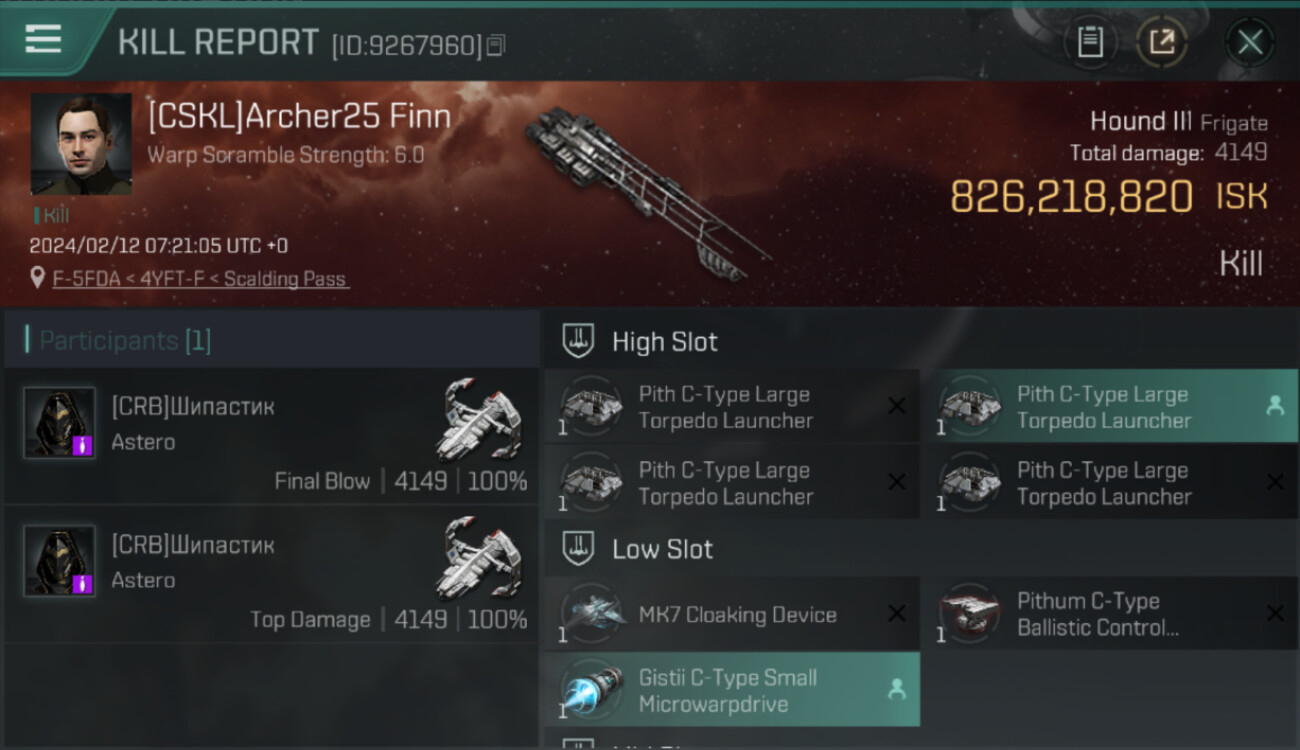Click the MK7 Cloaking Device icon

pyautogui.click(x=592, y=612)
